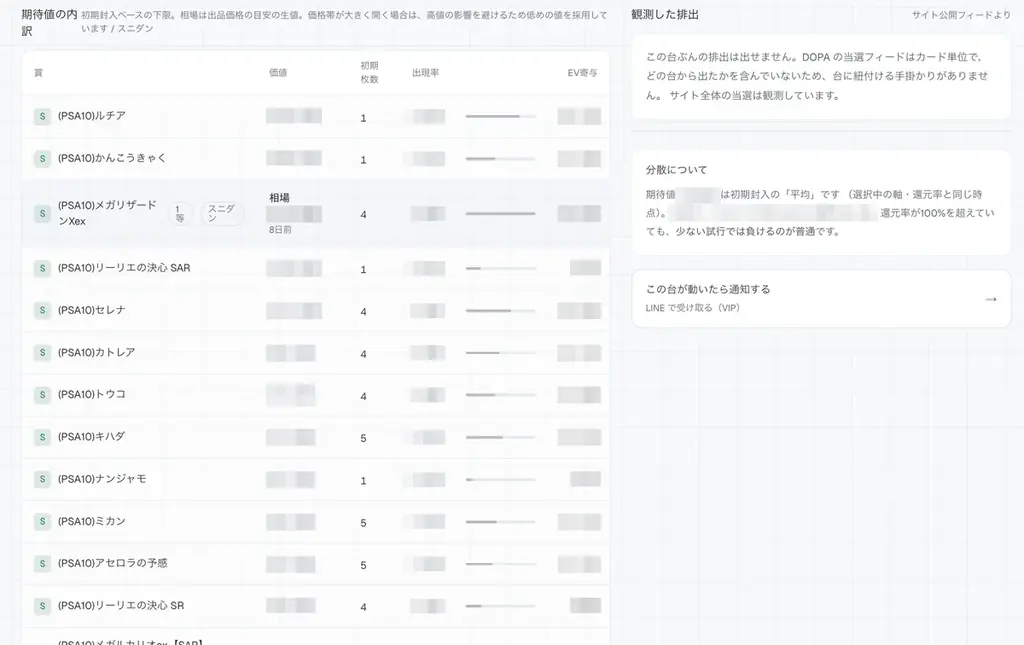Select the (PSA10)トウコ prize name
The image size is (1024, 645).
(x=91, y=394)
